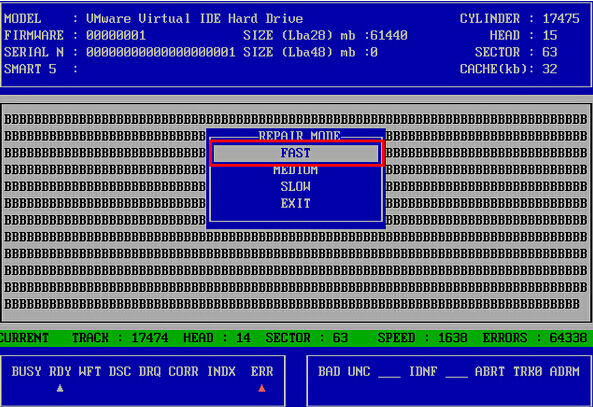The width and height of the screenshot is (593, 407).
Task: Click the ABRT error flag
Action: tap(490, 371)
